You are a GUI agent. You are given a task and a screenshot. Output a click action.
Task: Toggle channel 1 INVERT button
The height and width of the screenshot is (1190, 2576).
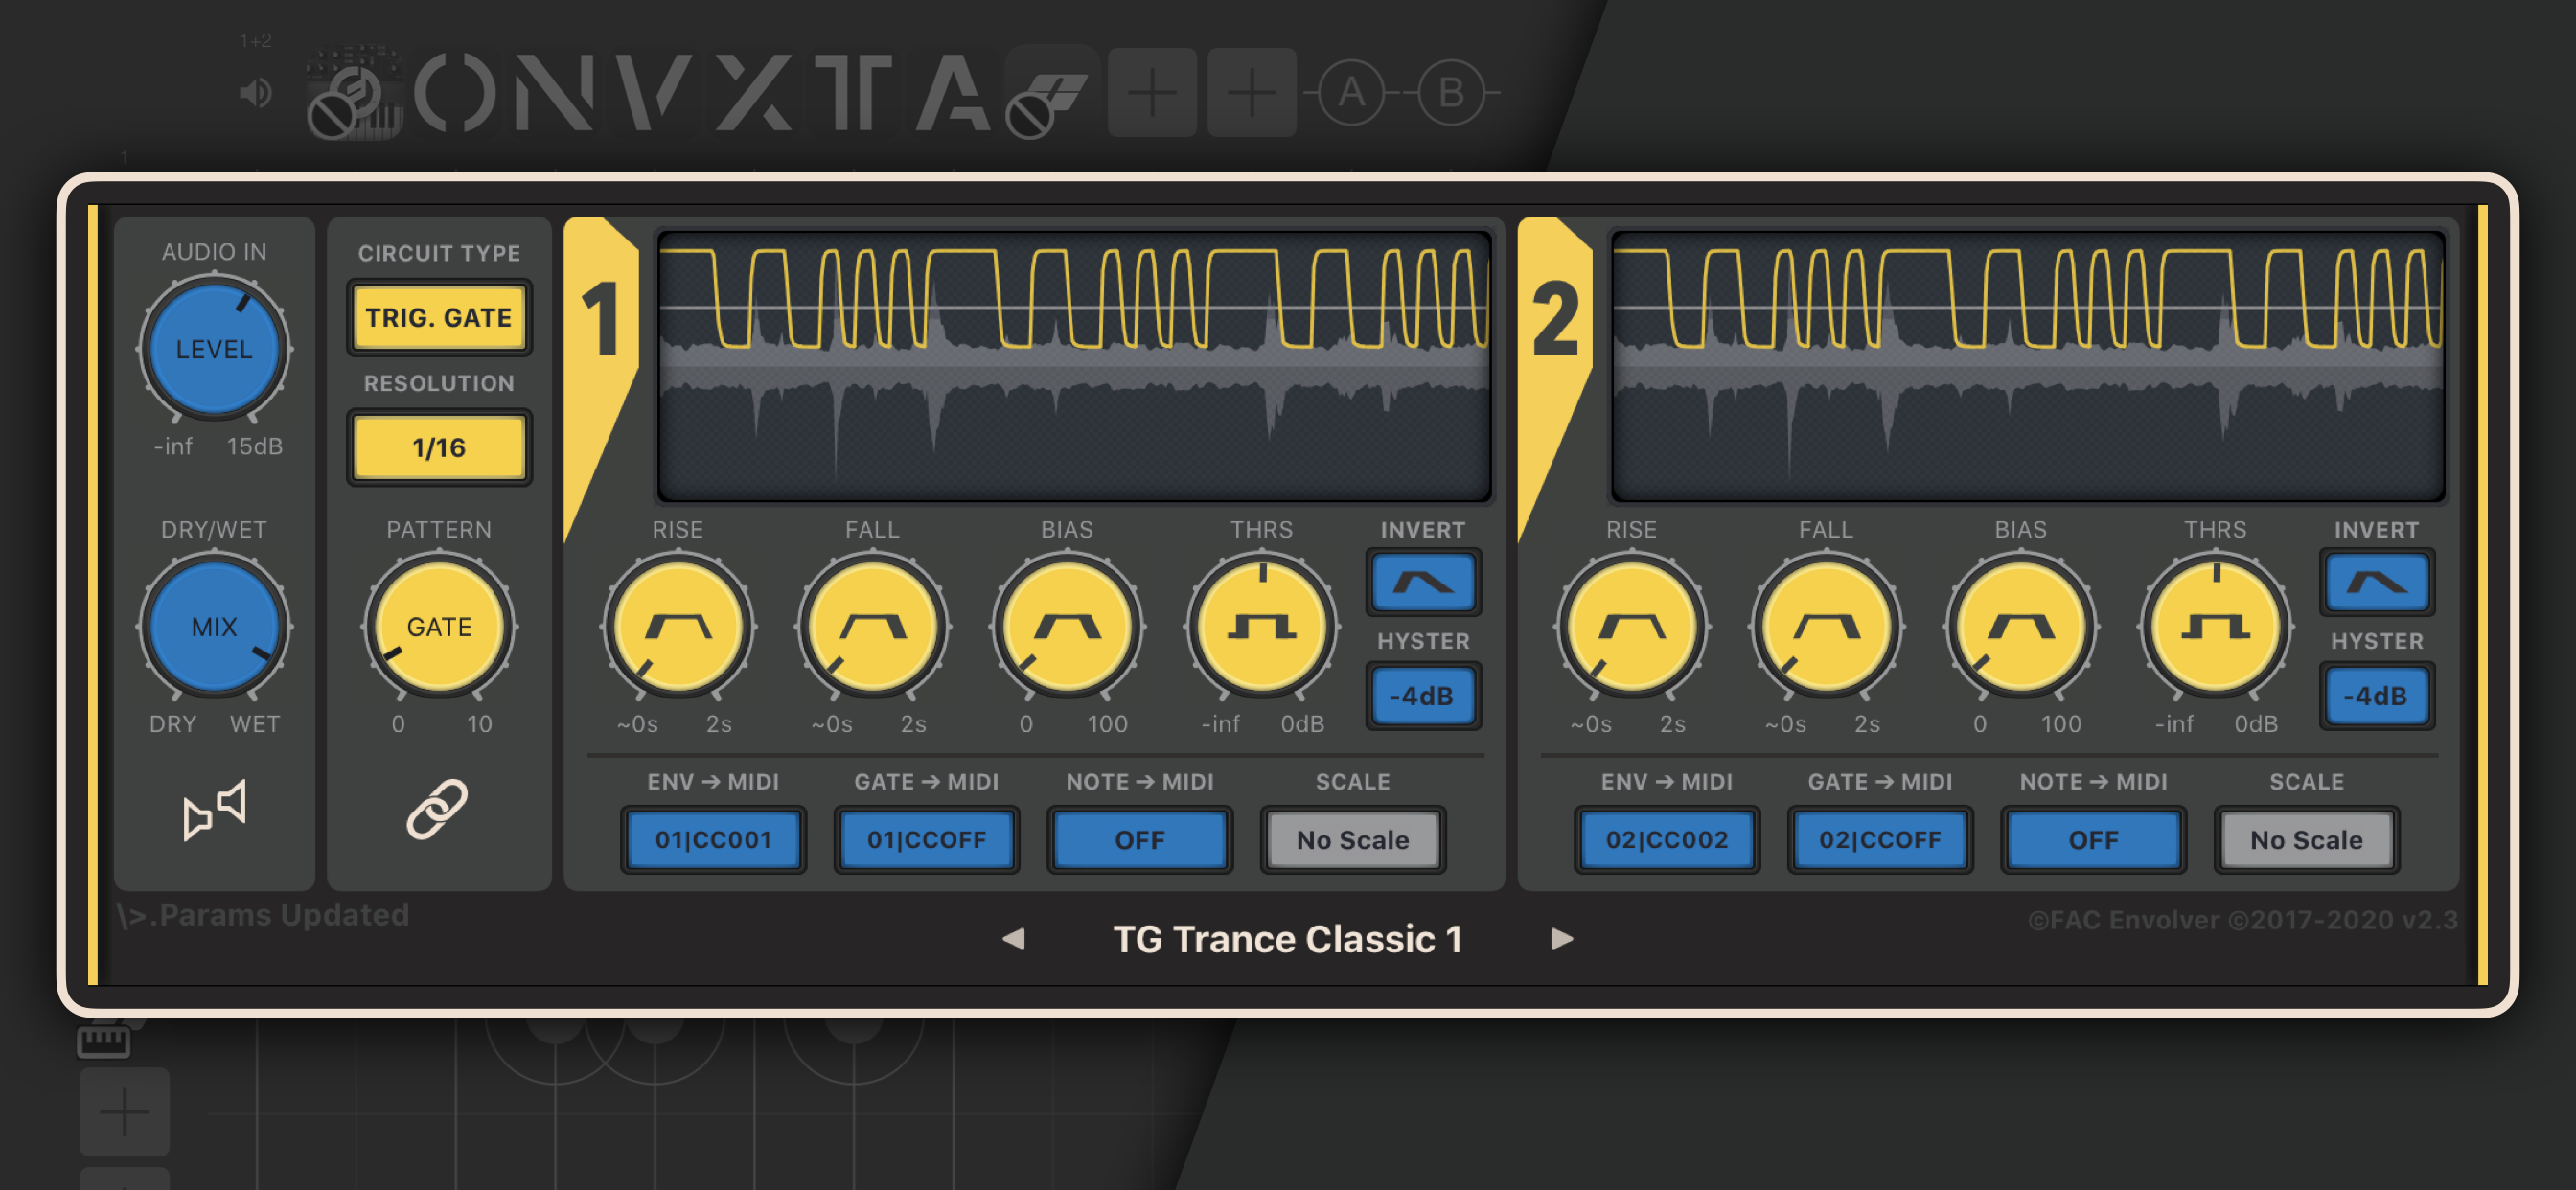pyautogui.click(x=1423, y=582)
